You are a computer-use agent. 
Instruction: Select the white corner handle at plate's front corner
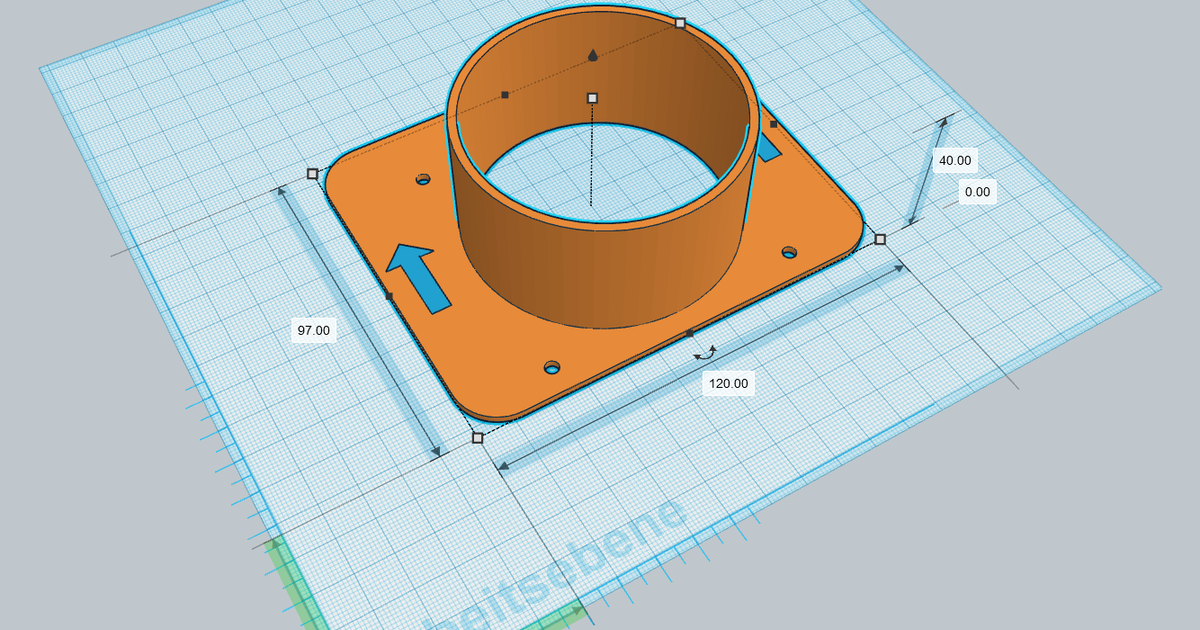(x=477, y=438)
